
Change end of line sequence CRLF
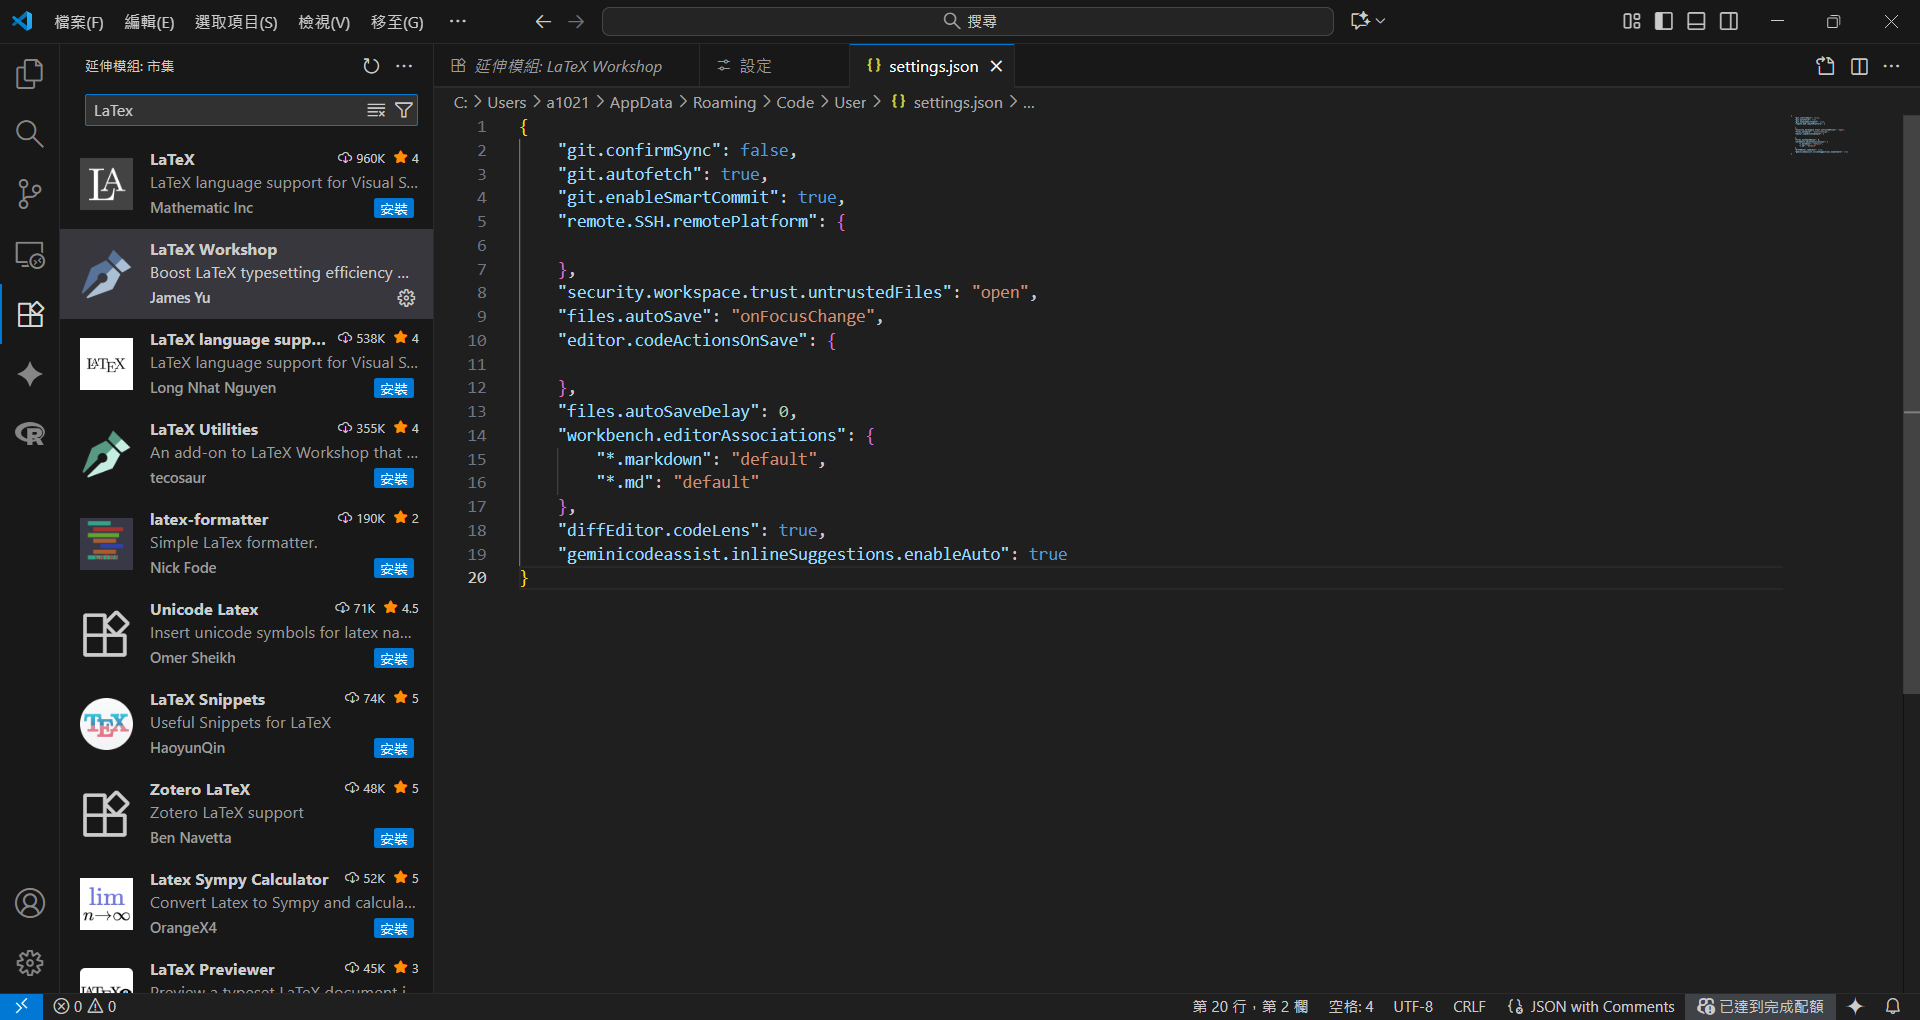(x=1469, y=1006)
